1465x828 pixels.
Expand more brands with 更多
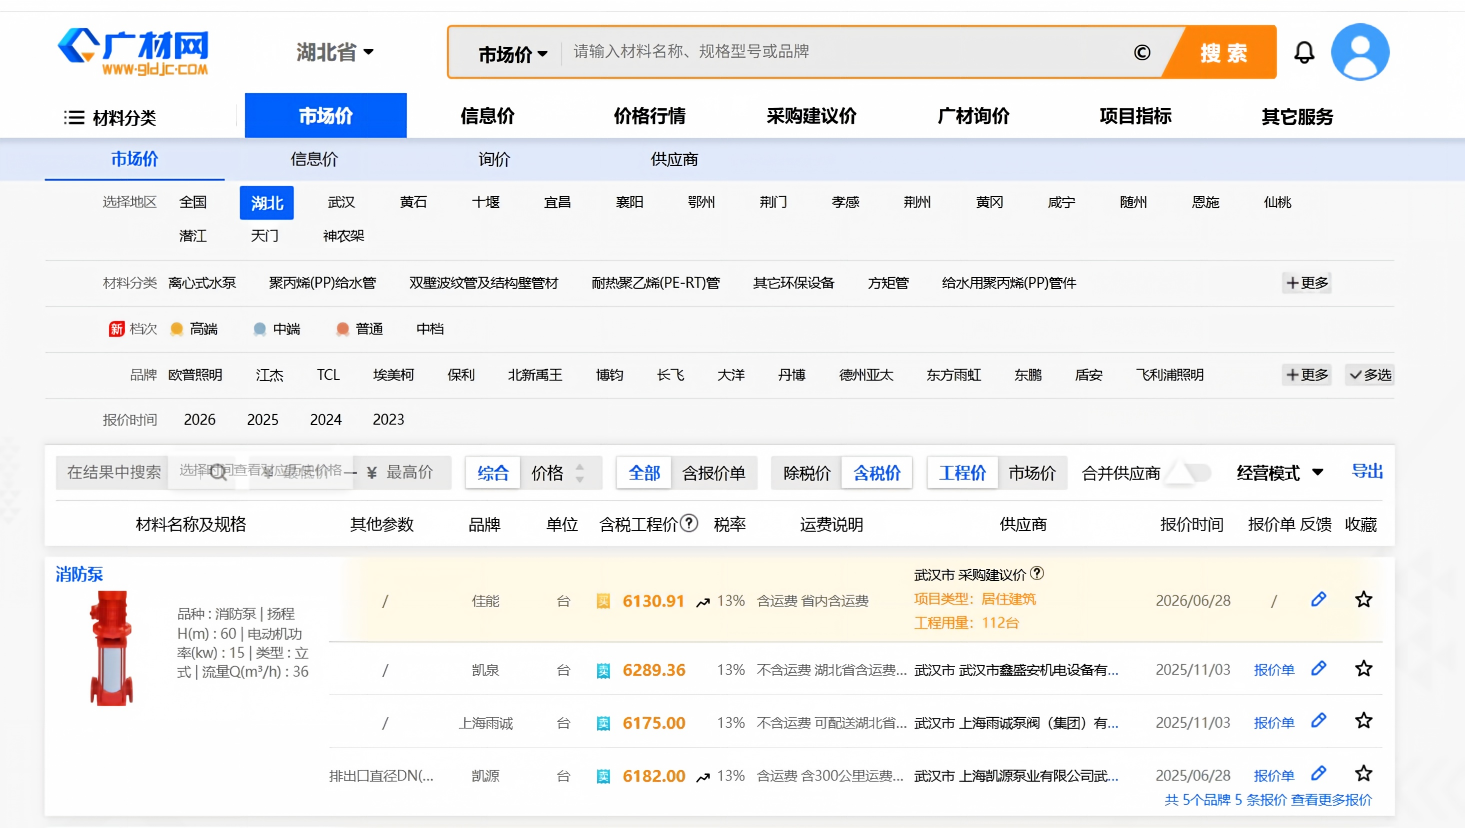click(x=1307, y=375)
